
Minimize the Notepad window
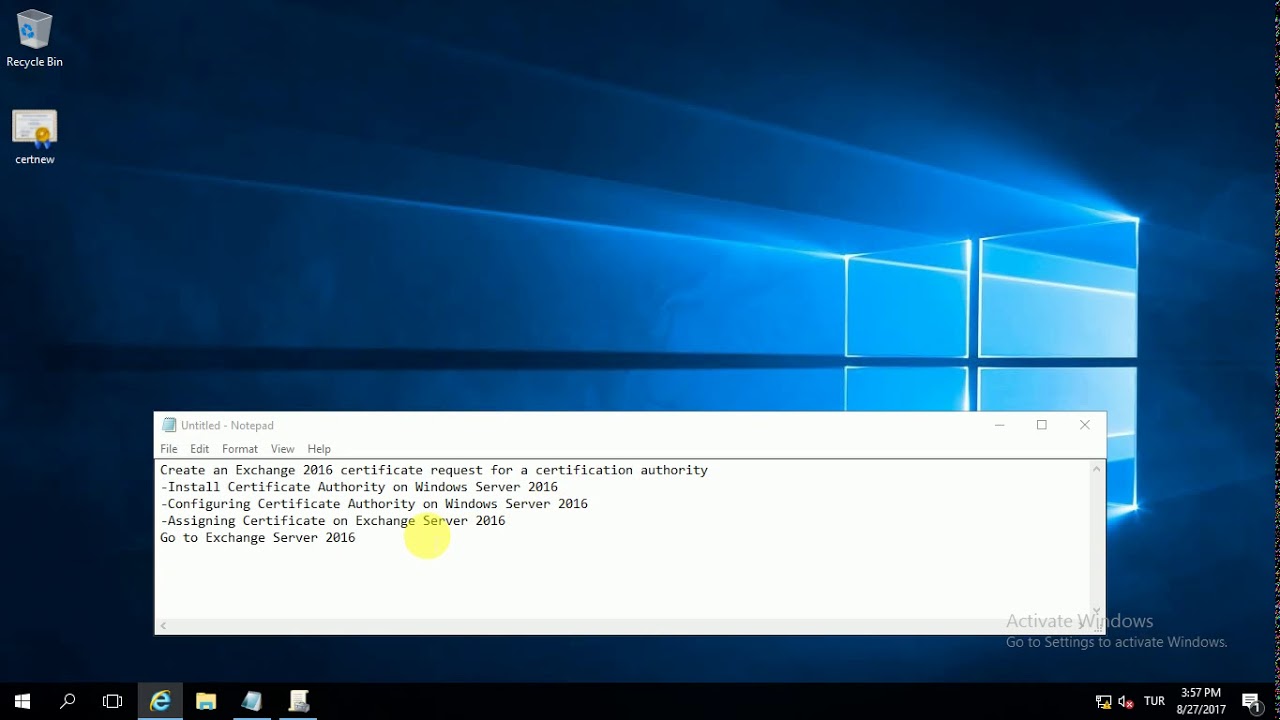pyautogui.click(x=999, y=425)
